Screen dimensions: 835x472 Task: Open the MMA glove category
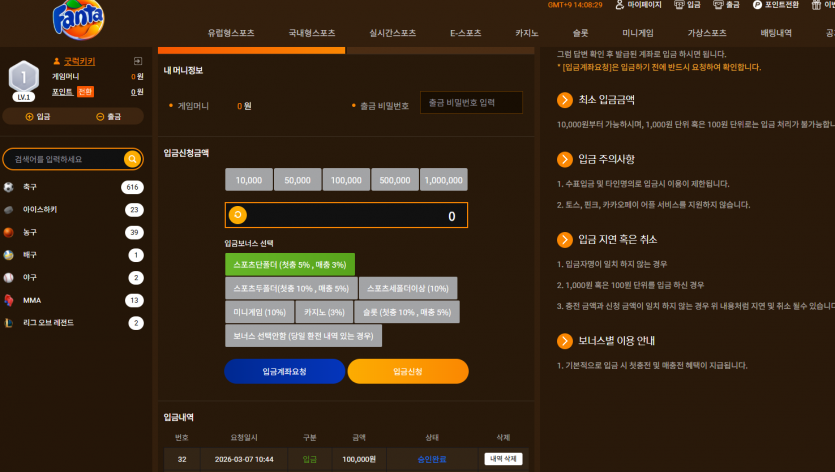tap(9, 300)
